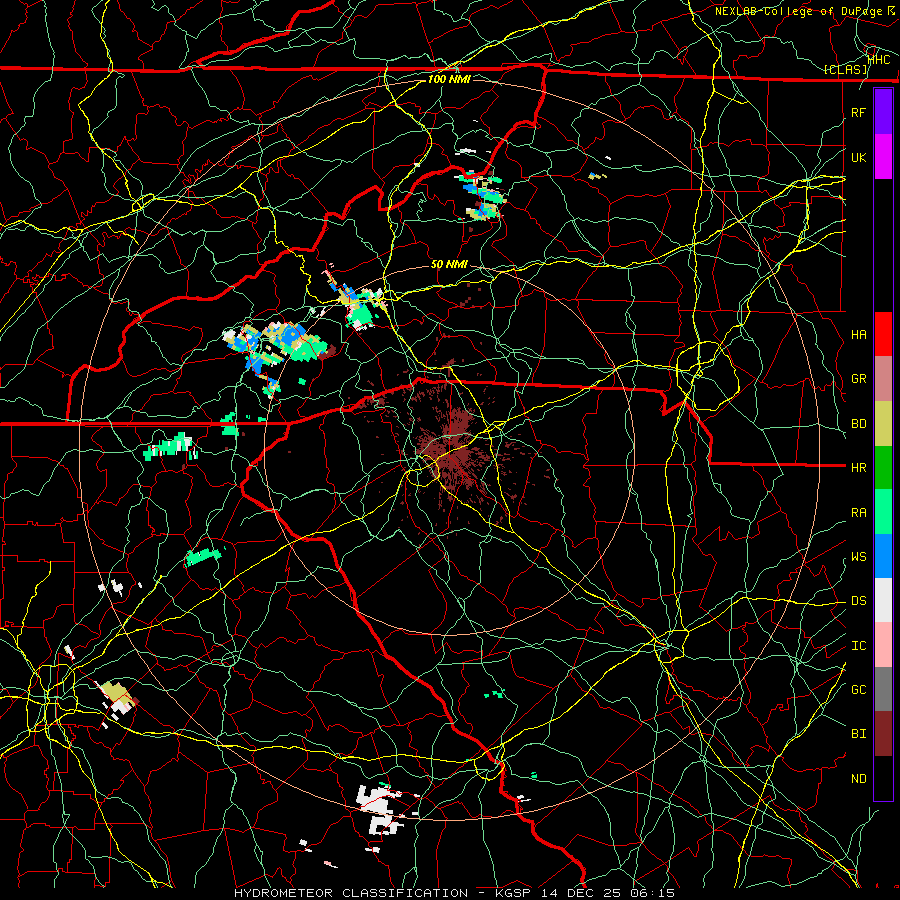Select the gray GC legend swatch

883,689
